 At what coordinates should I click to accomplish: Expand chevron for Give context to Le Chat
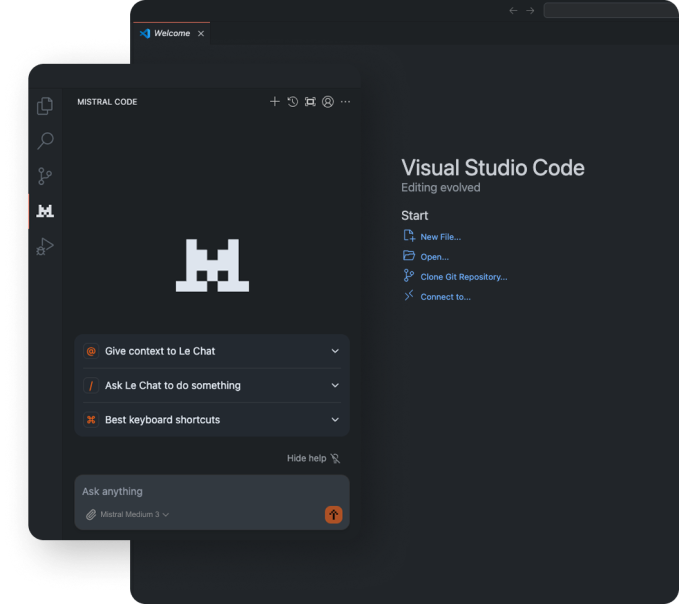click(335, 351)
